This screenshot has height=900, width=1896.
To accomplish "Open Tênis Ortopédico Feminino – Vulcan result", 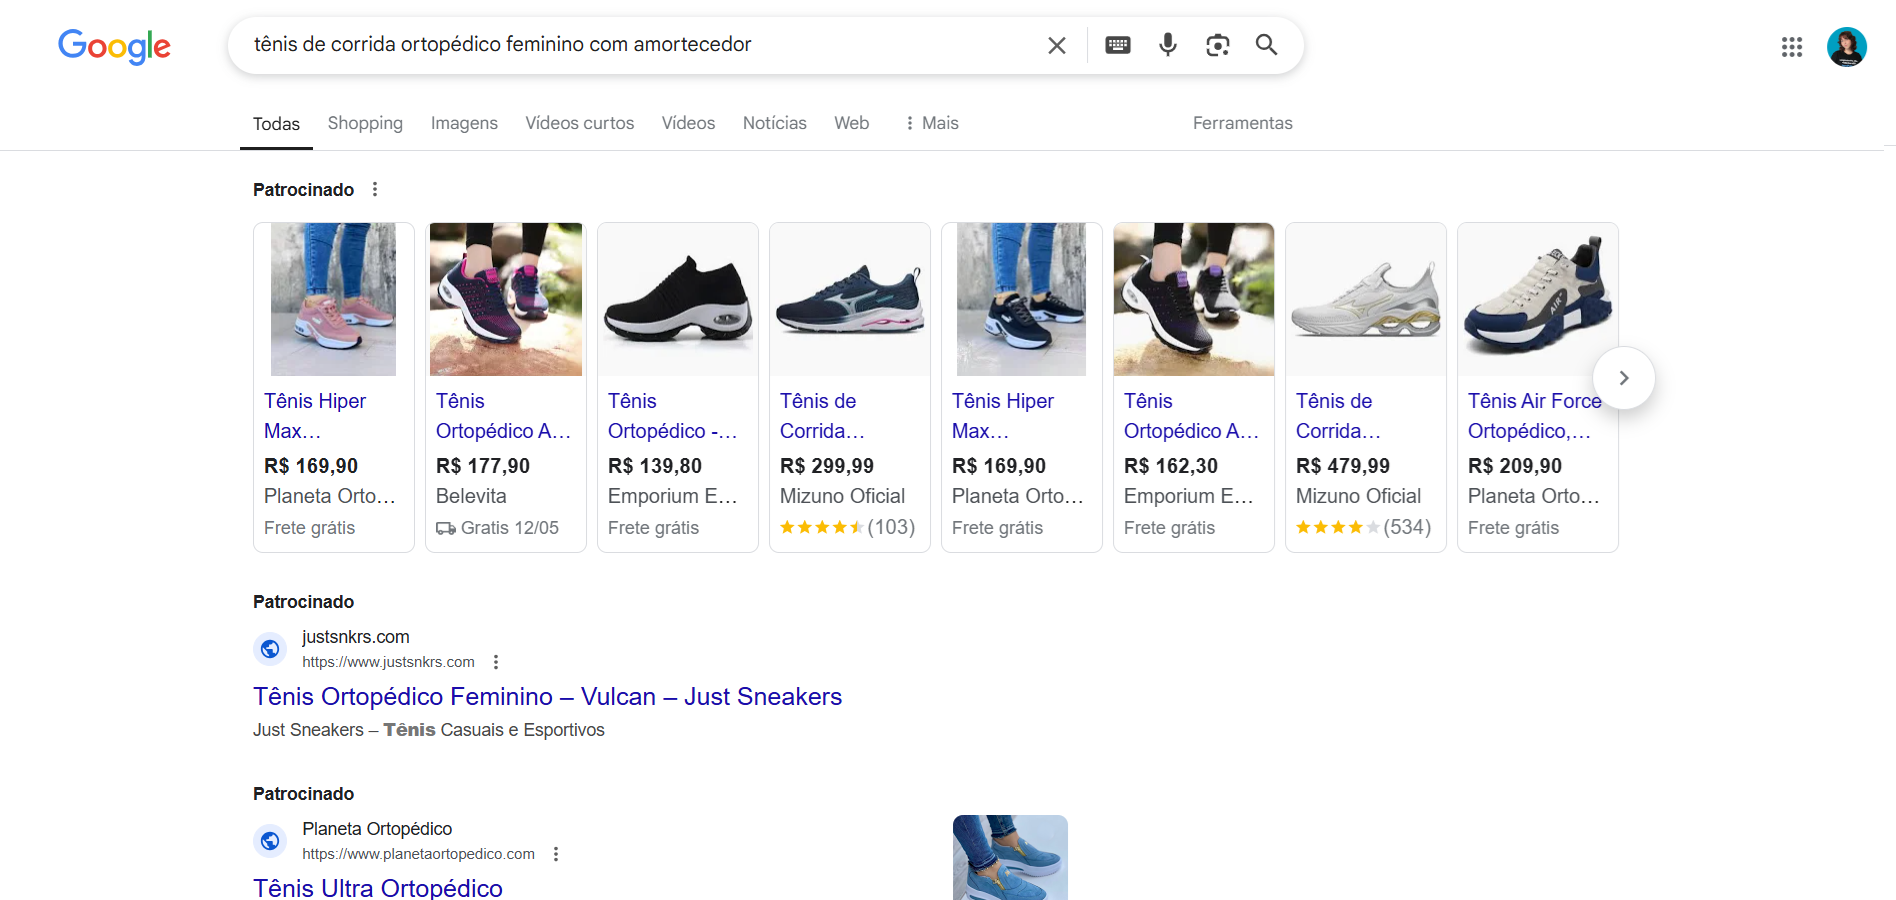I will (547, 697).
